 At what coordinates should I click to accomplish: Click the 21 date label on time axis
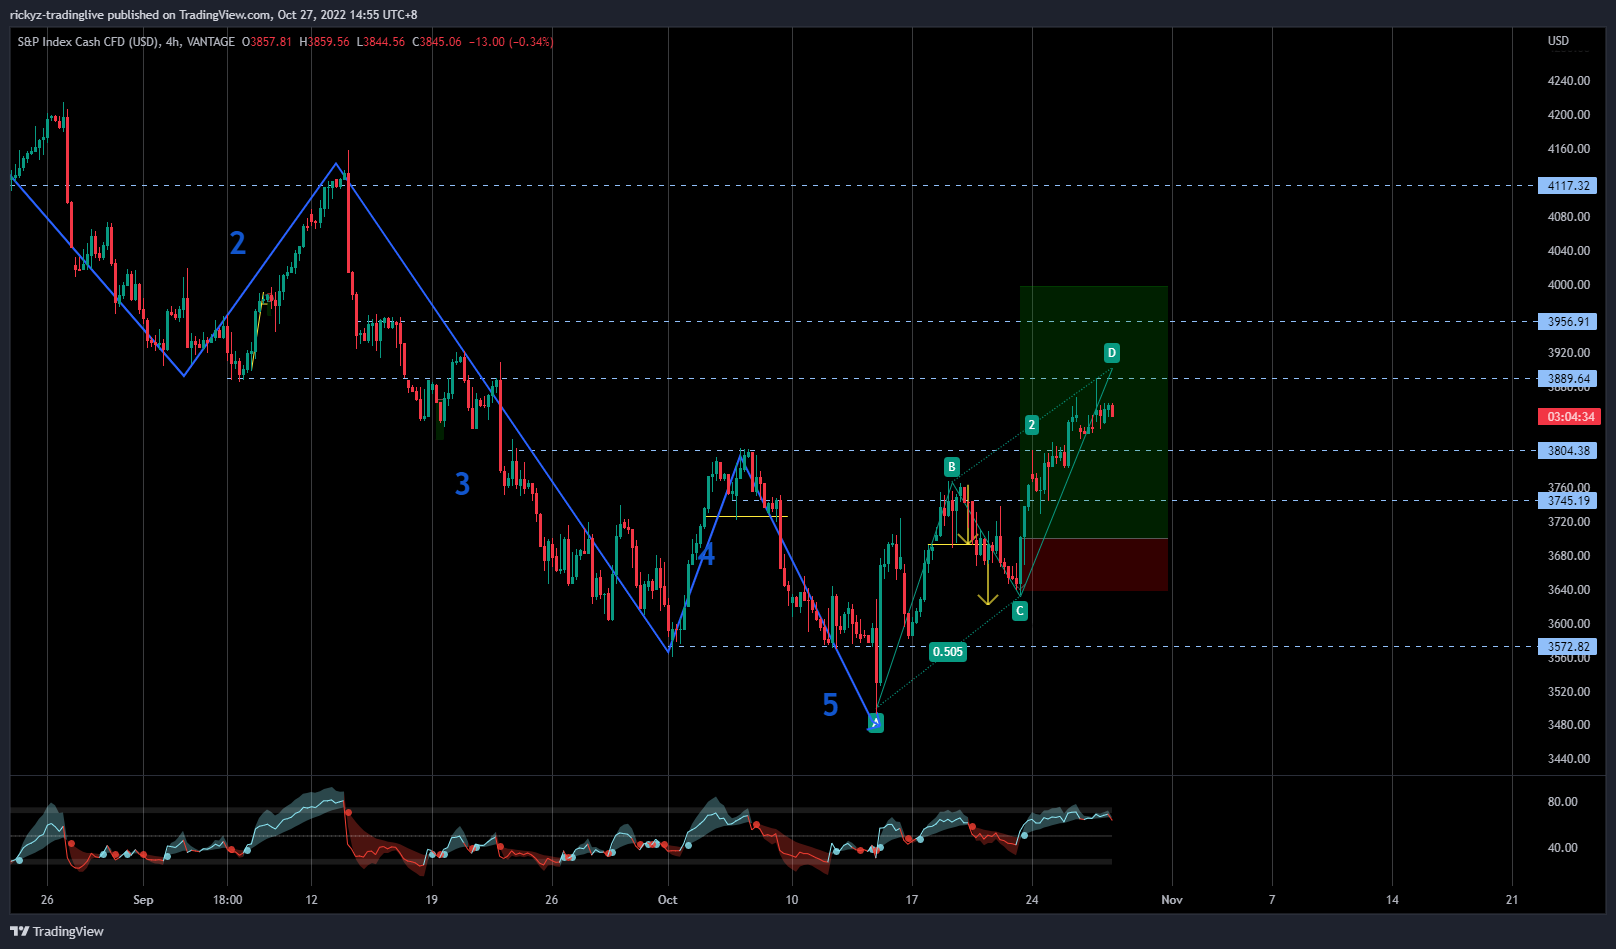point(1512,900)
